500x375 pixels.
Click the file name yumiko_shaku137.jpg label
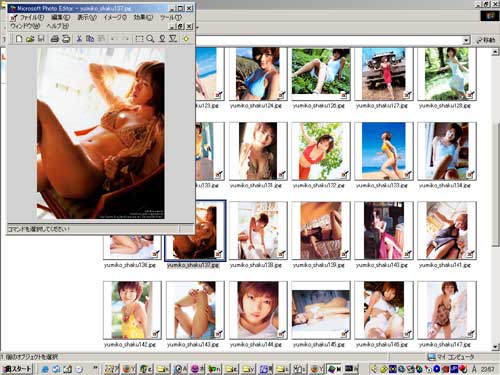pos(193,265)
